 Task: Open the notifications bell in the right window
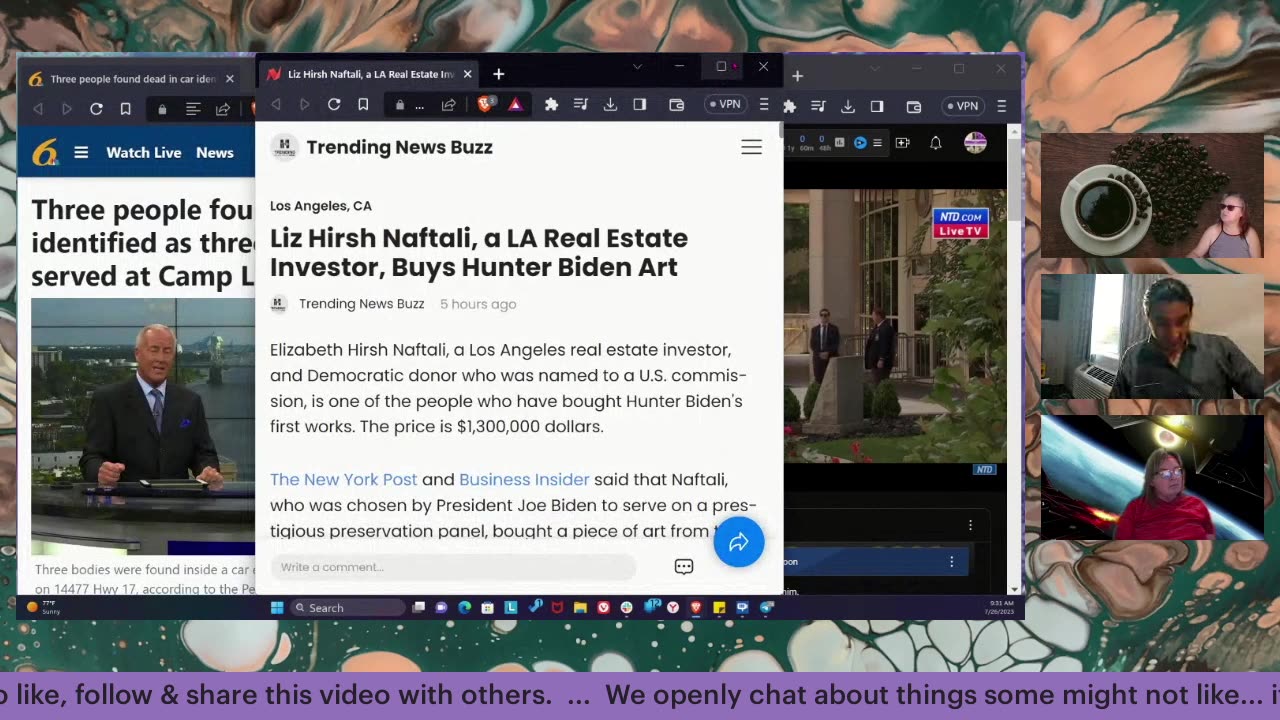pos(935,143)
